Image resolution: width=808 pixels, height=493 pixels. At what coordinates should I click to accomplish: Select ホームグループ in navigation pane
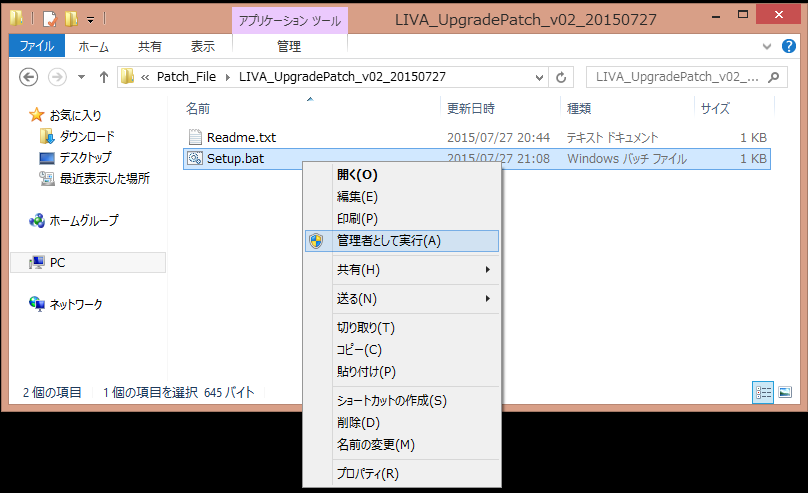pos(83,220)
